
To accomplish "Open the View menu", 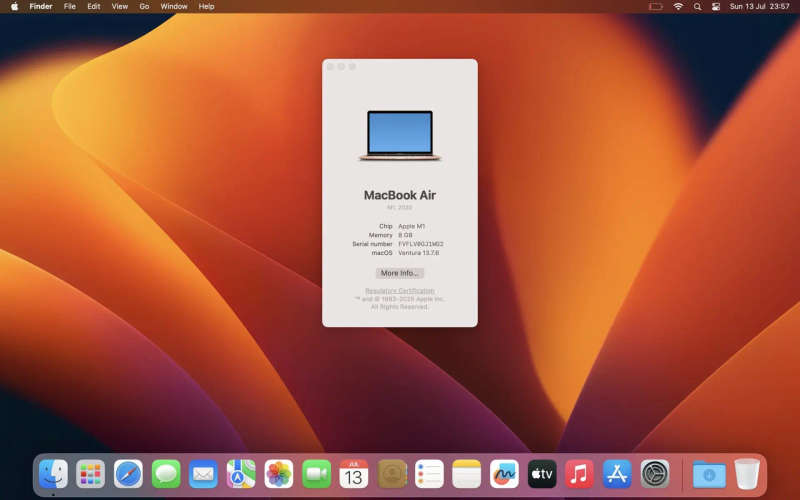I will coord(120,7).
